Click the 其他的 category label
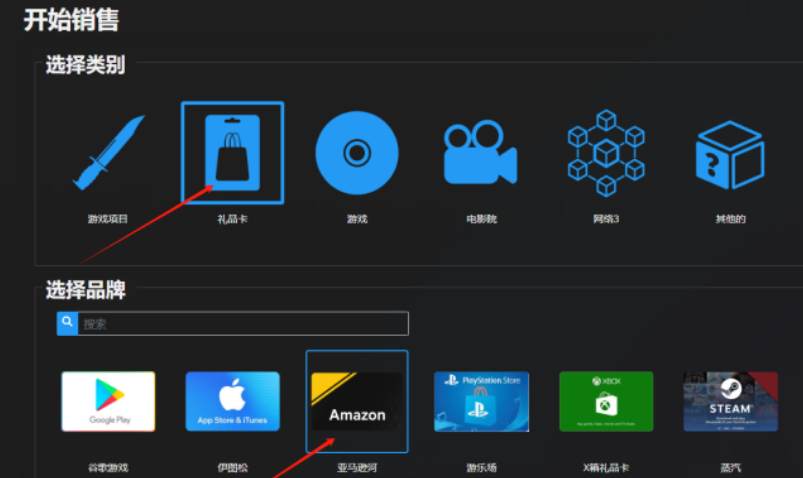The width and height of the screenshot is (803, 478). click(730, 219)
